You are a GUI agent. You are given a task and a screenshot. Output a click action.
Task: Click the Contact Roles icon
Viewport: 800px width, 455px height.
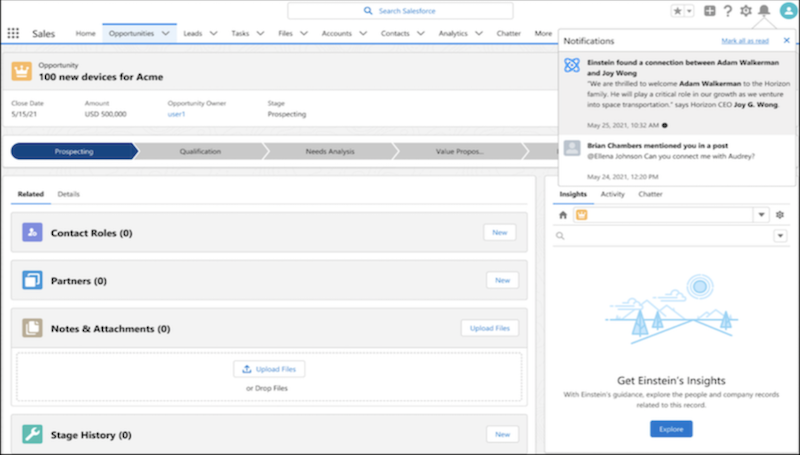[32, 233]
